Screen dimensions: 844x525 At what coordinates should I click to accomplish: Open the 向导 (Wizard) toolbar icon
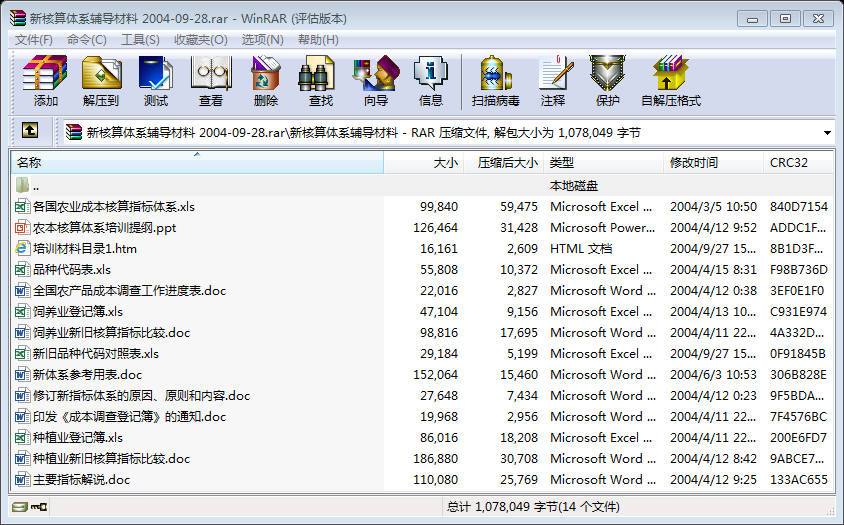coord(376,73)
